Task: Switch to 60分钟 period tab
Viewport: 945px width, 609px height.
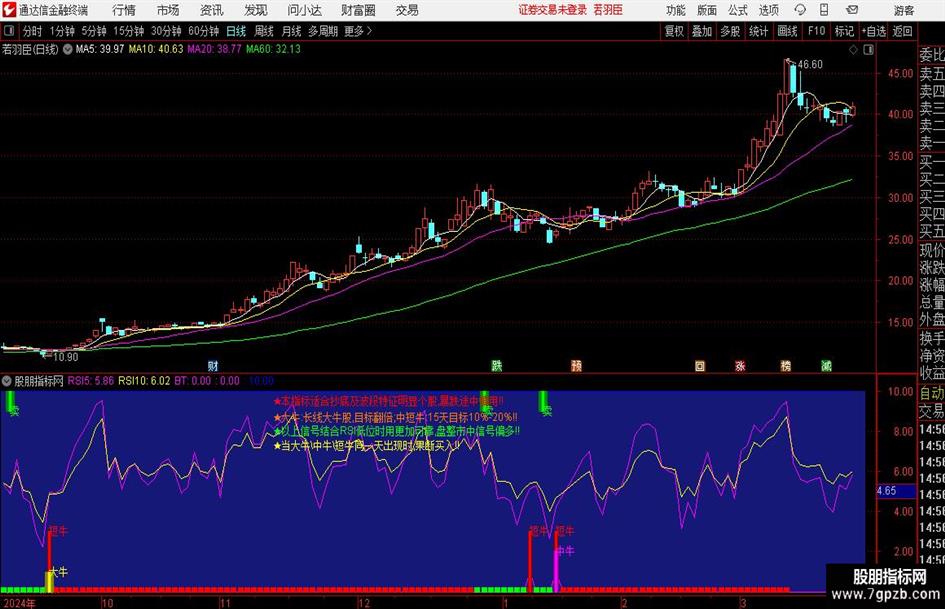Action: 203,31
